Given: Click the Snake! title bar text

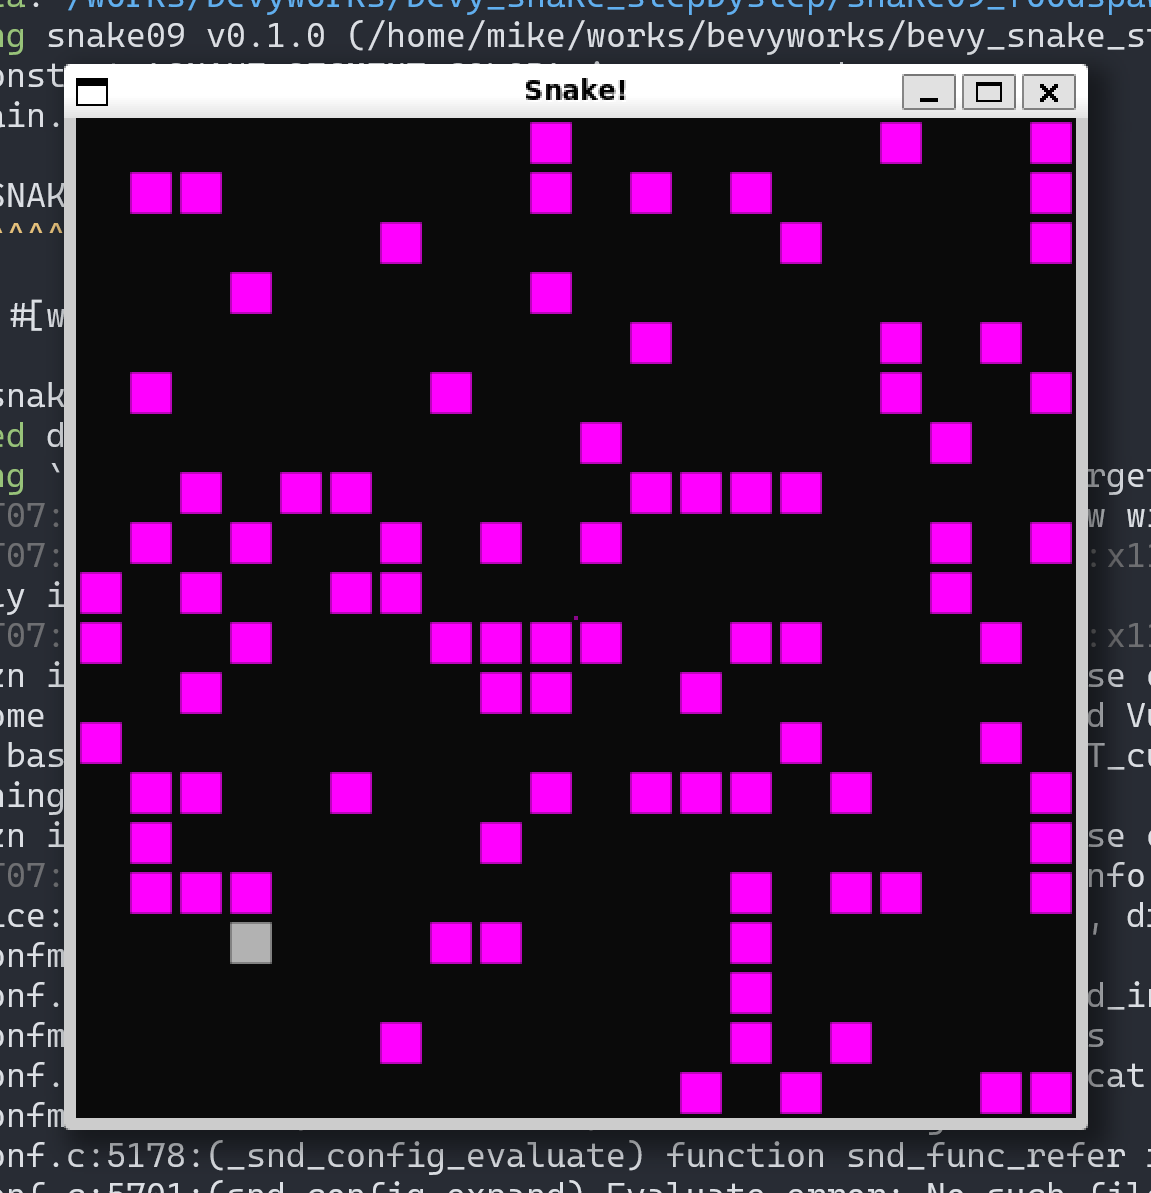Looking at the screenshot, I should pyautogui.click(x=575, y=90).
